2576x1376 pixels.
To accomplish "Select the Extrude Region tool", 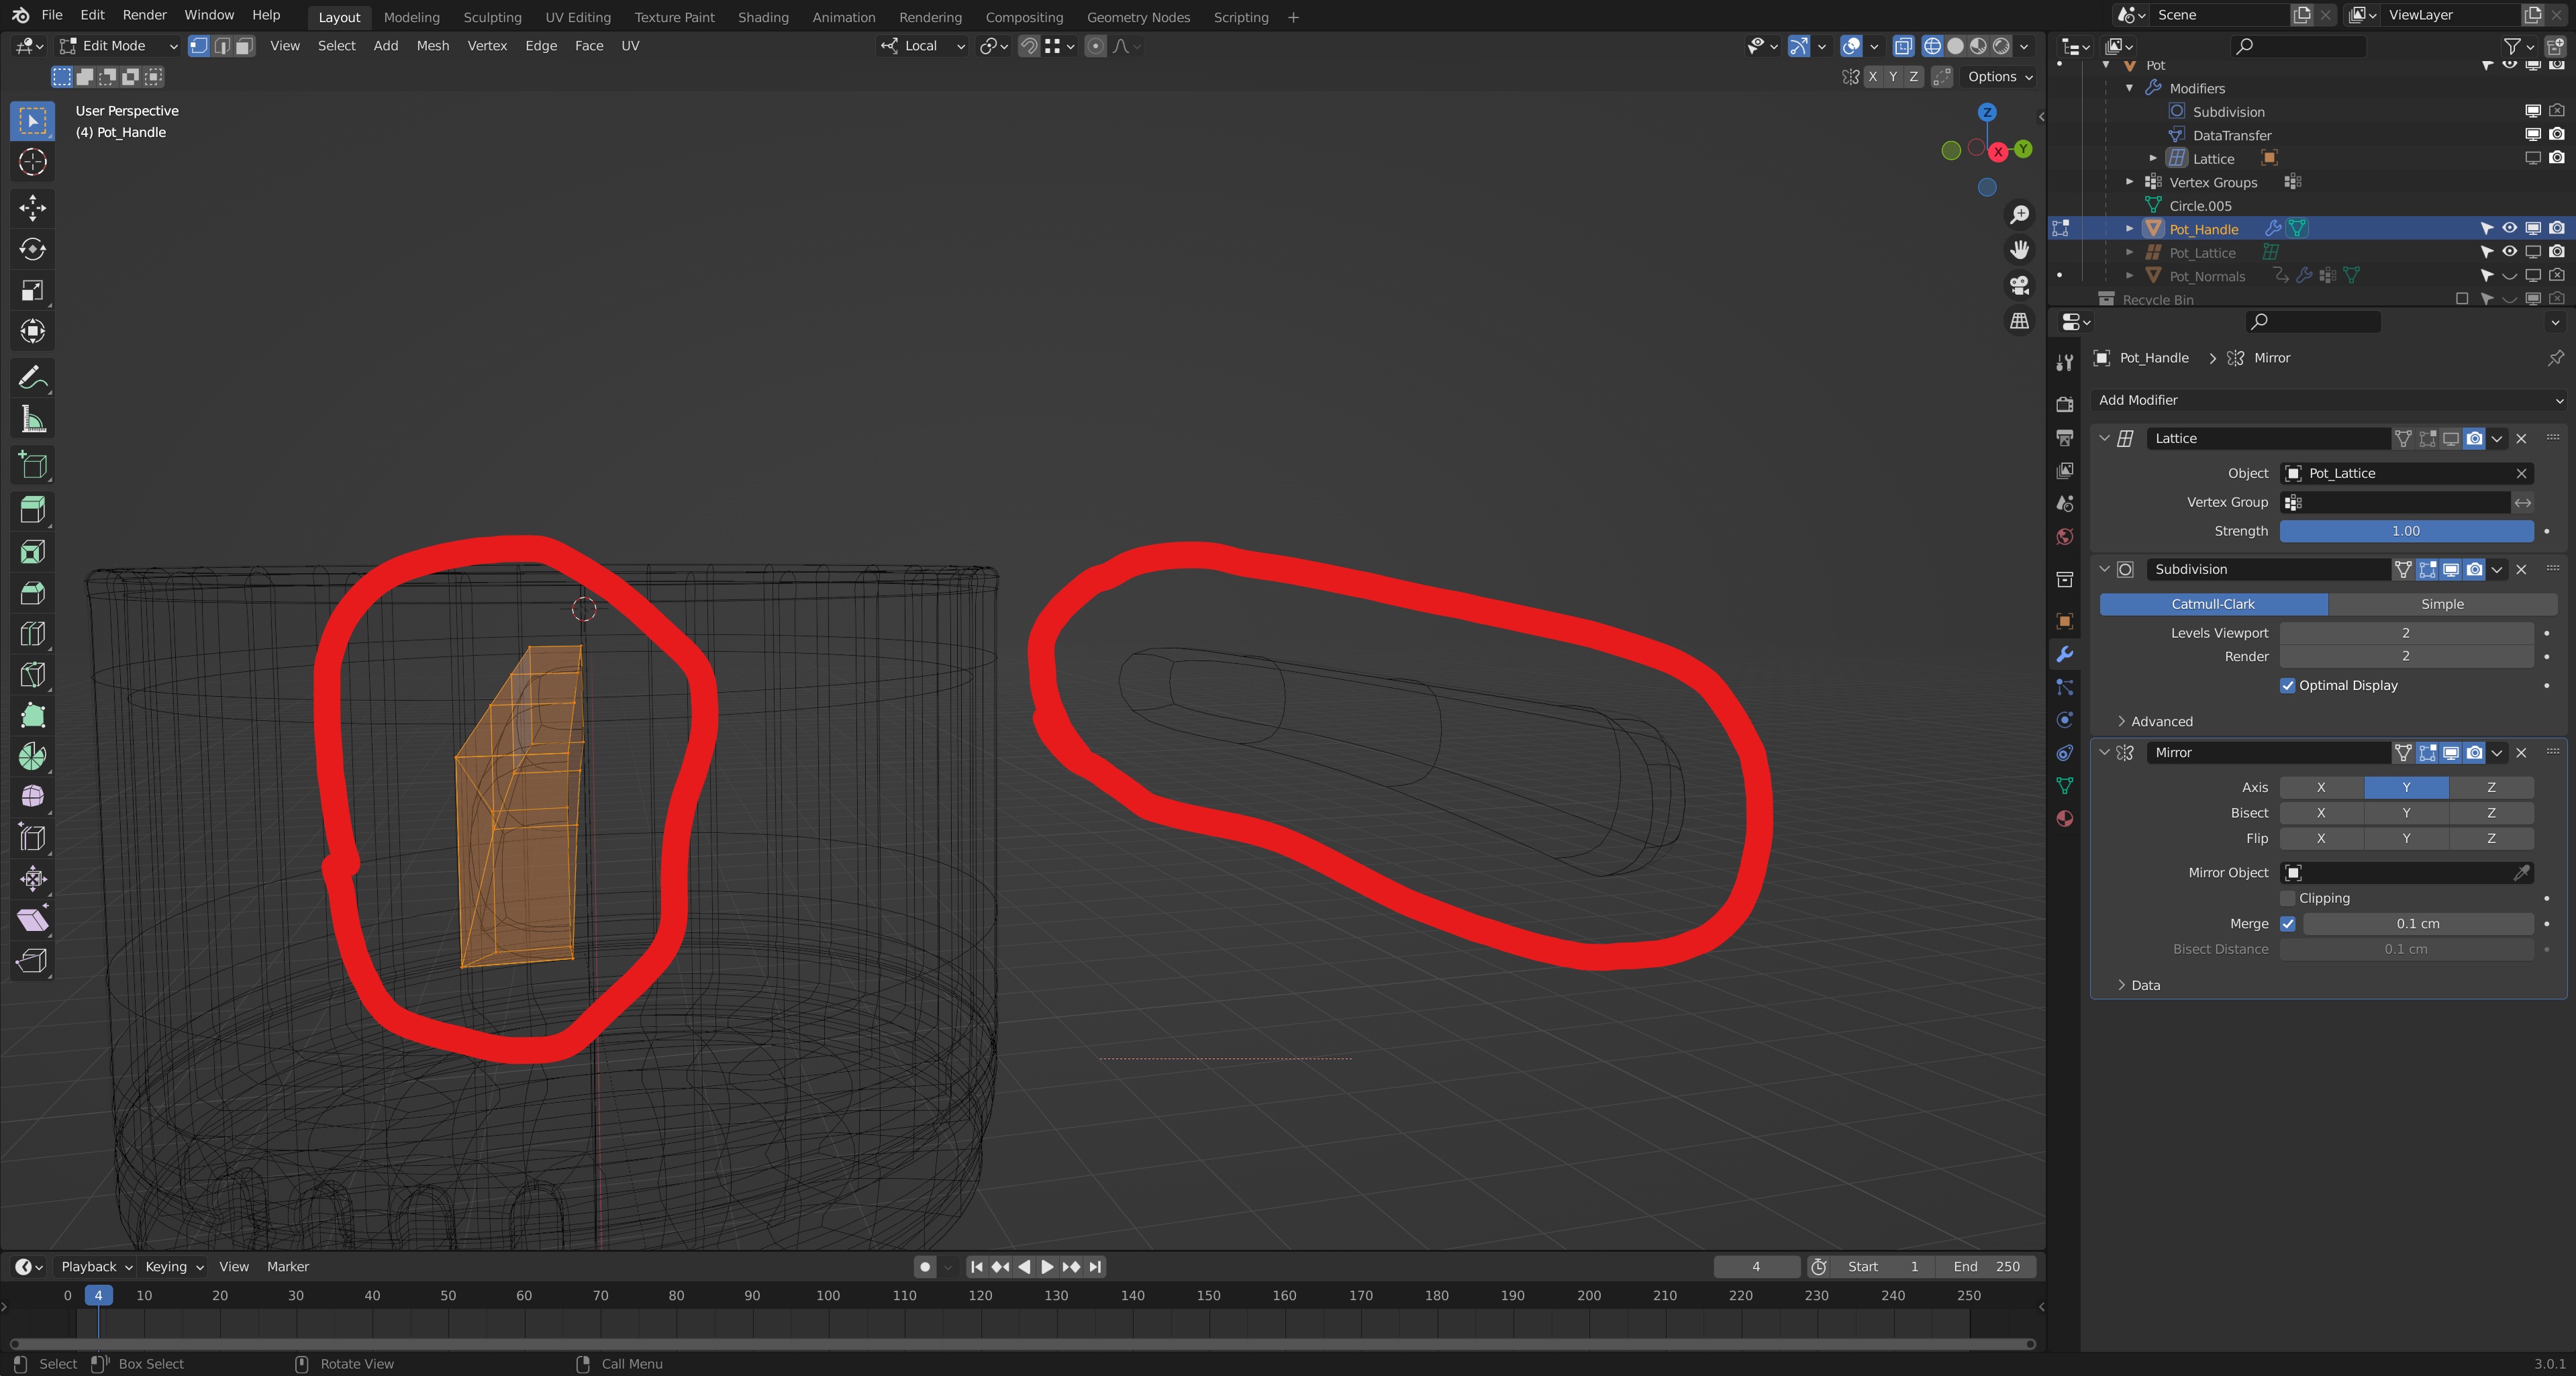I will click(32, 510).
